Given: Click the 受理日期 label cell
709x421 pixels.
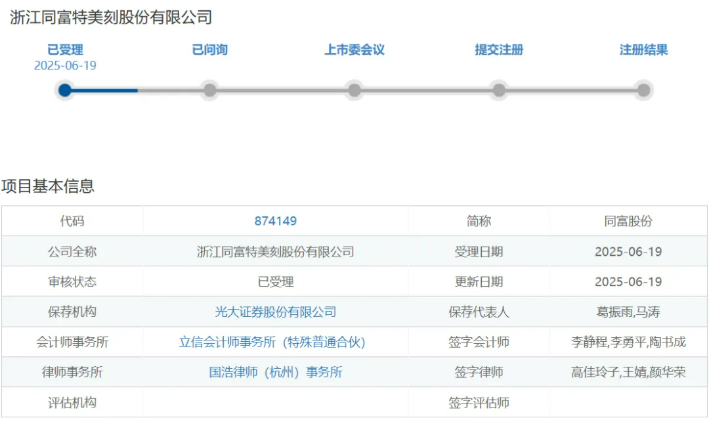Looking at the screenshot, I should 479,251.
